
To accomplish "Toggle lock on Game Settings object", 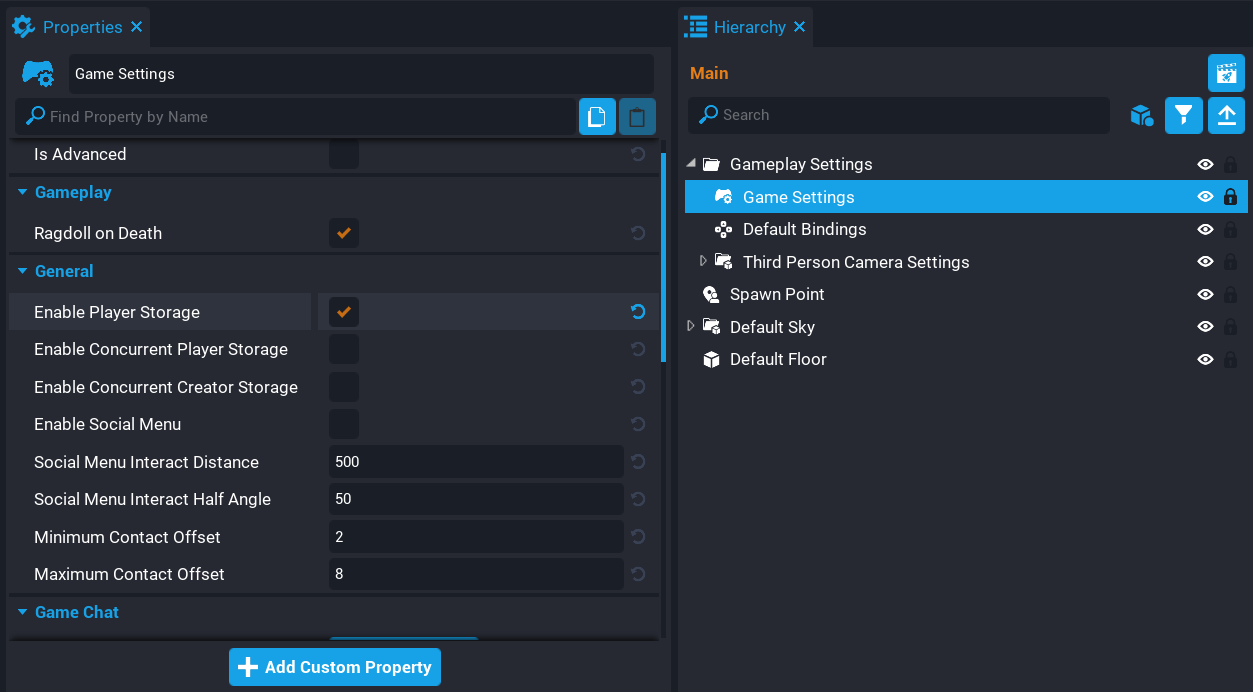I will pos(1231,197).
